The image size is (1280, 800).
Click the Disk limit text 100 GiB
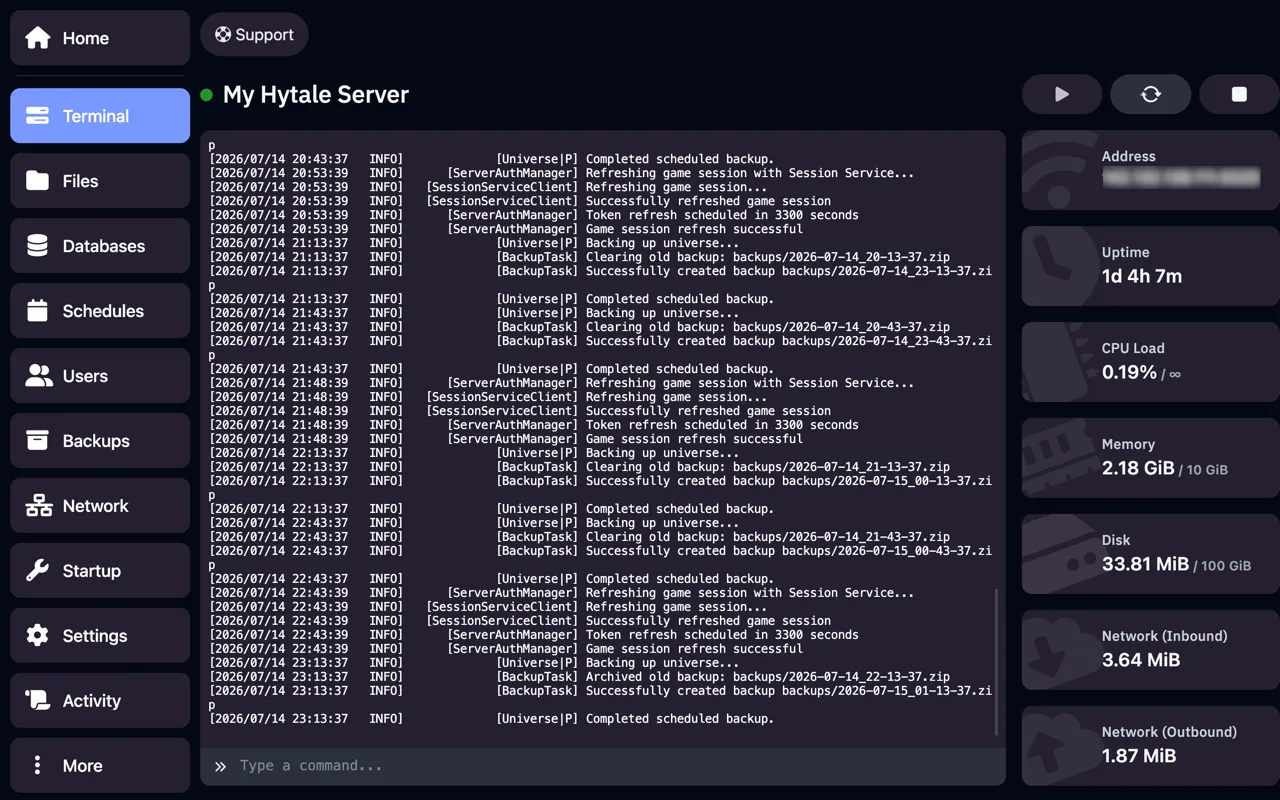pyautogui.click(x=1226, y=566)
